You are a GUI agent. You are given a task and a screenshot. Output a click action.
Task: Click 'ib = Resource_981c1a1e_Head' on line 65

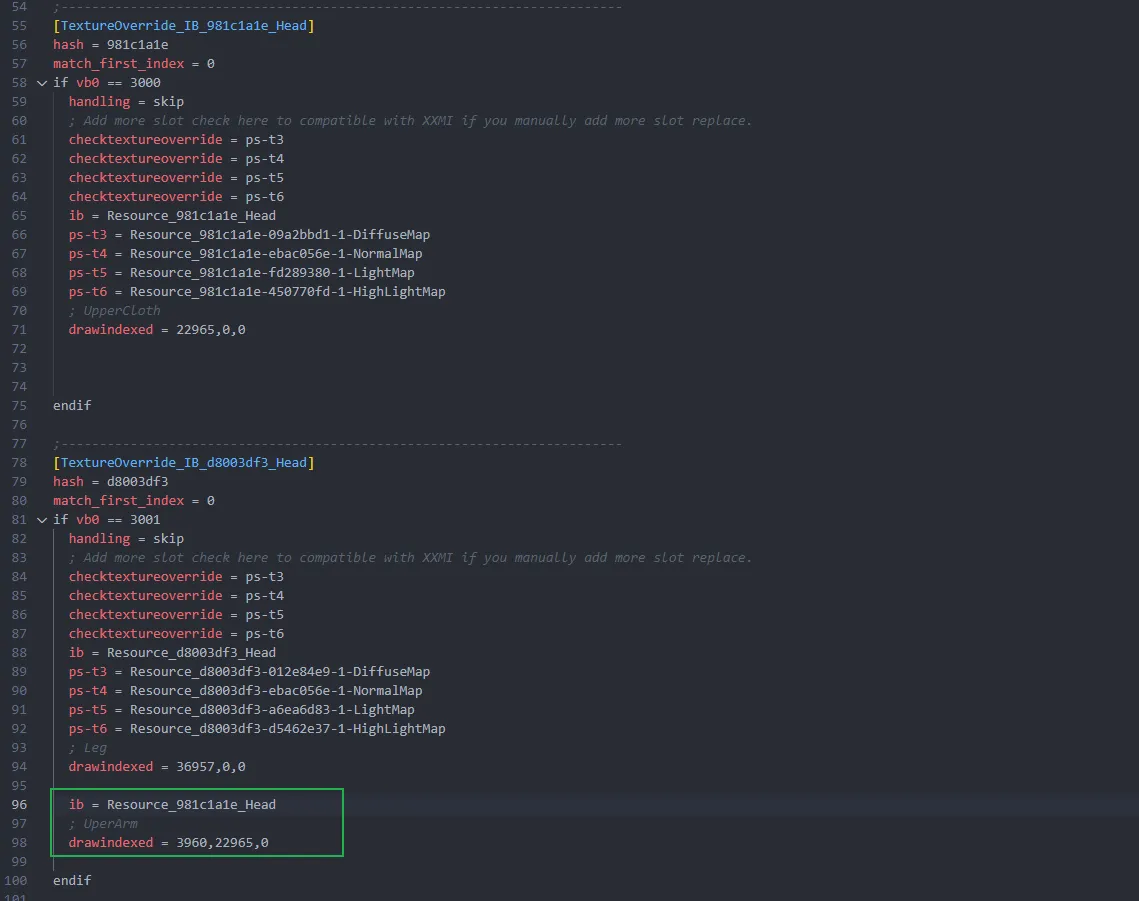pos(172,216)
